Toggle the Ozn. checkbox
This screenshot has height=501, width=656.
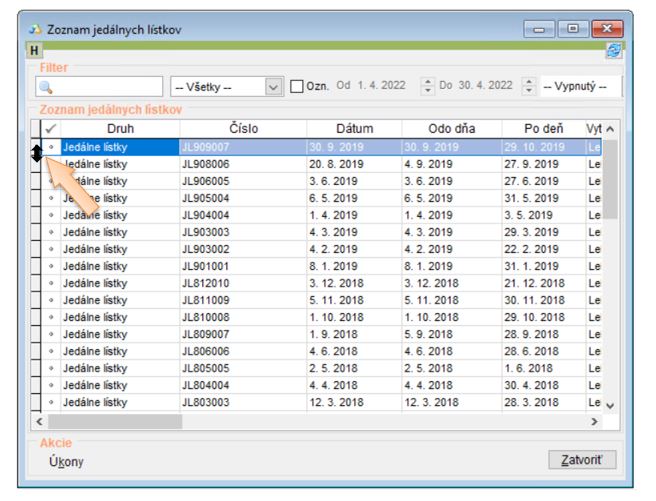click(297, 87)
